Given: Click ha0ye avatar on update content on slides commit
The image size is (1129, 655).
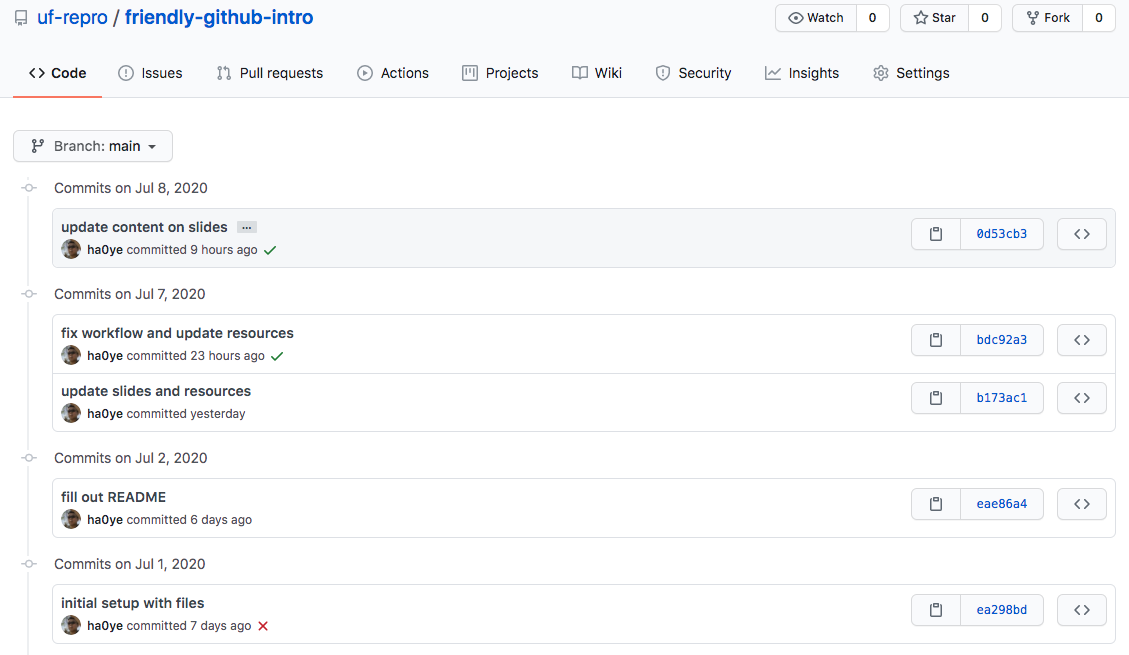Looking at the screenshot, I should click(71, 249).
